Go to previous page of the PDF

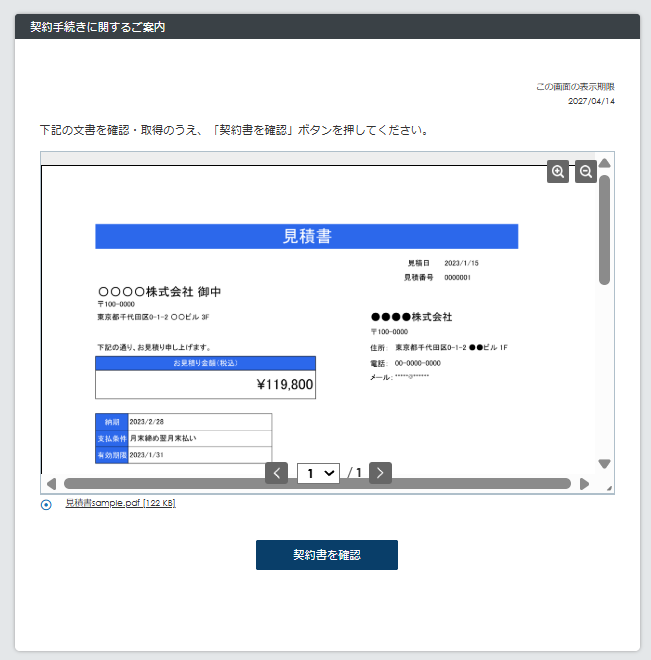(276, 473)
